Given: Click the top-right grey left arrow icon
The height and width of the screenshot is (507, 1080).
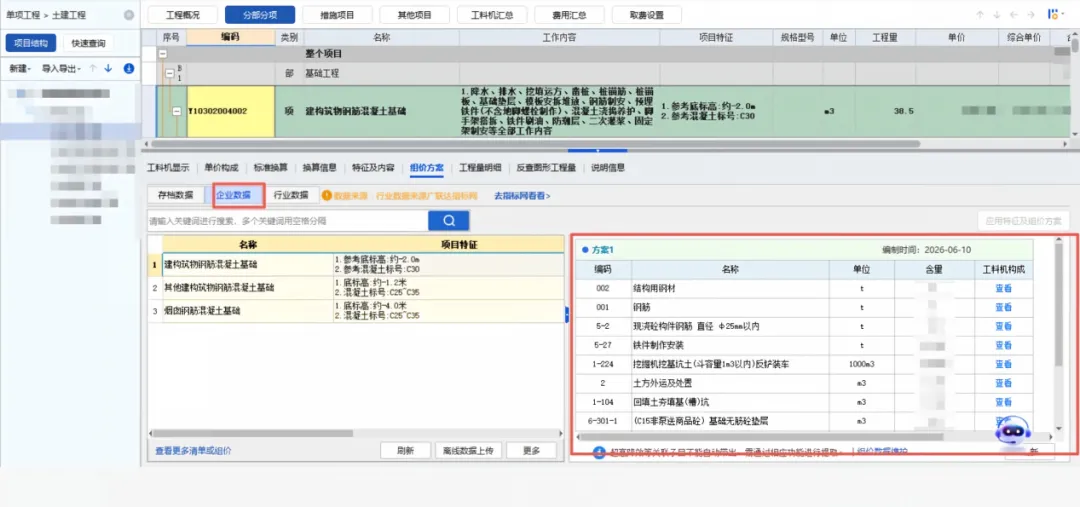Looking at the screenshot, I should (1014, 14).
